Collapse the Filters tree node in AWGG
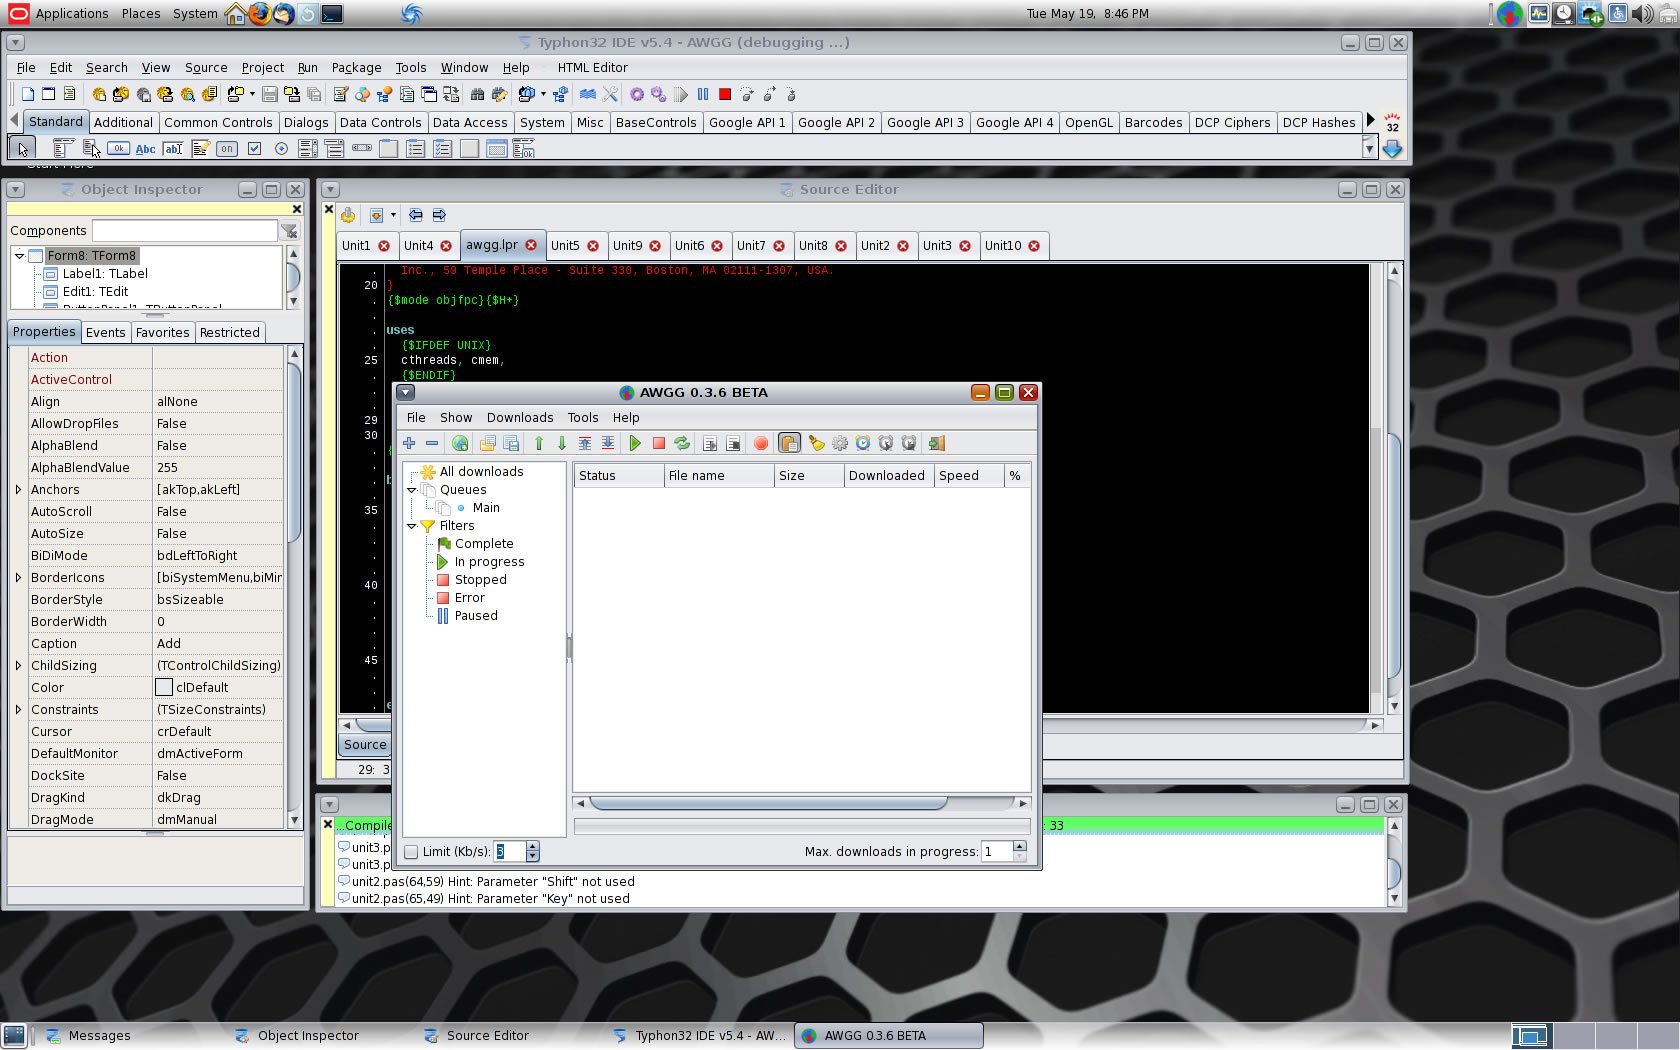 point(411,526)
